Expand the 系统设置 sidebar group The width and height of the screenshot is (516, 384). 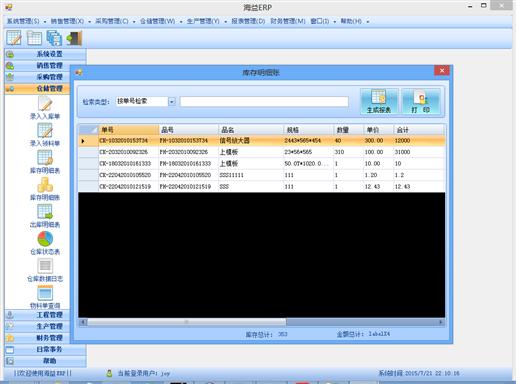(45, 54)
